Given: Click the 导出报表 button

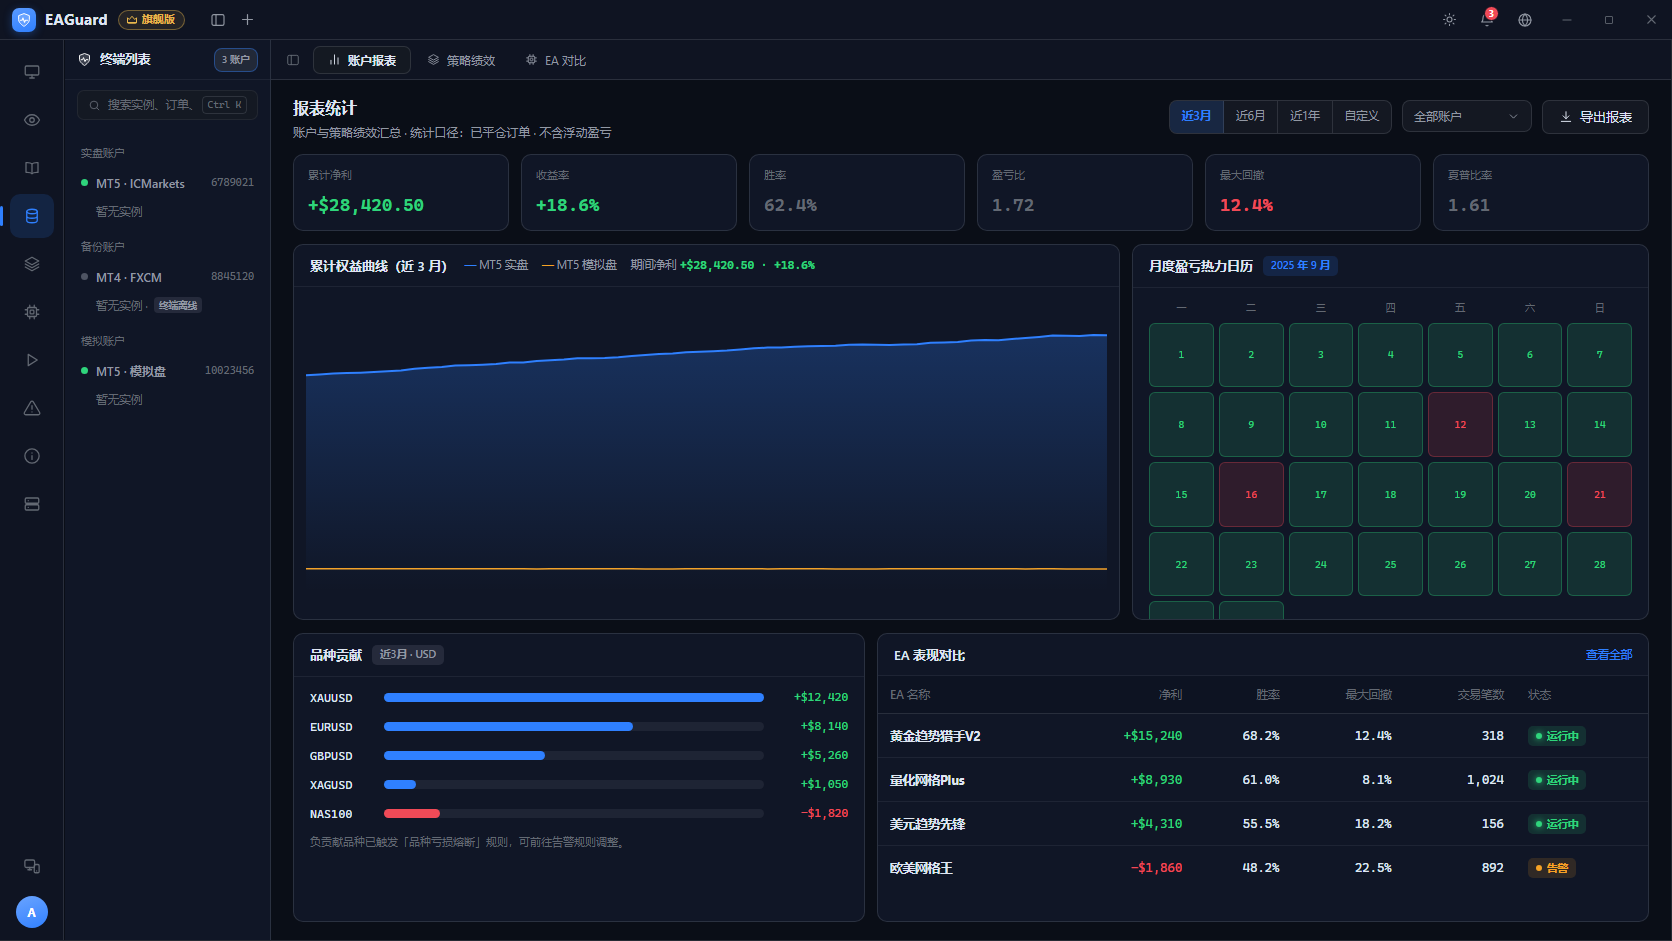Looking at the screenshot, I should pyautogui.click(x=1595, y=117).
